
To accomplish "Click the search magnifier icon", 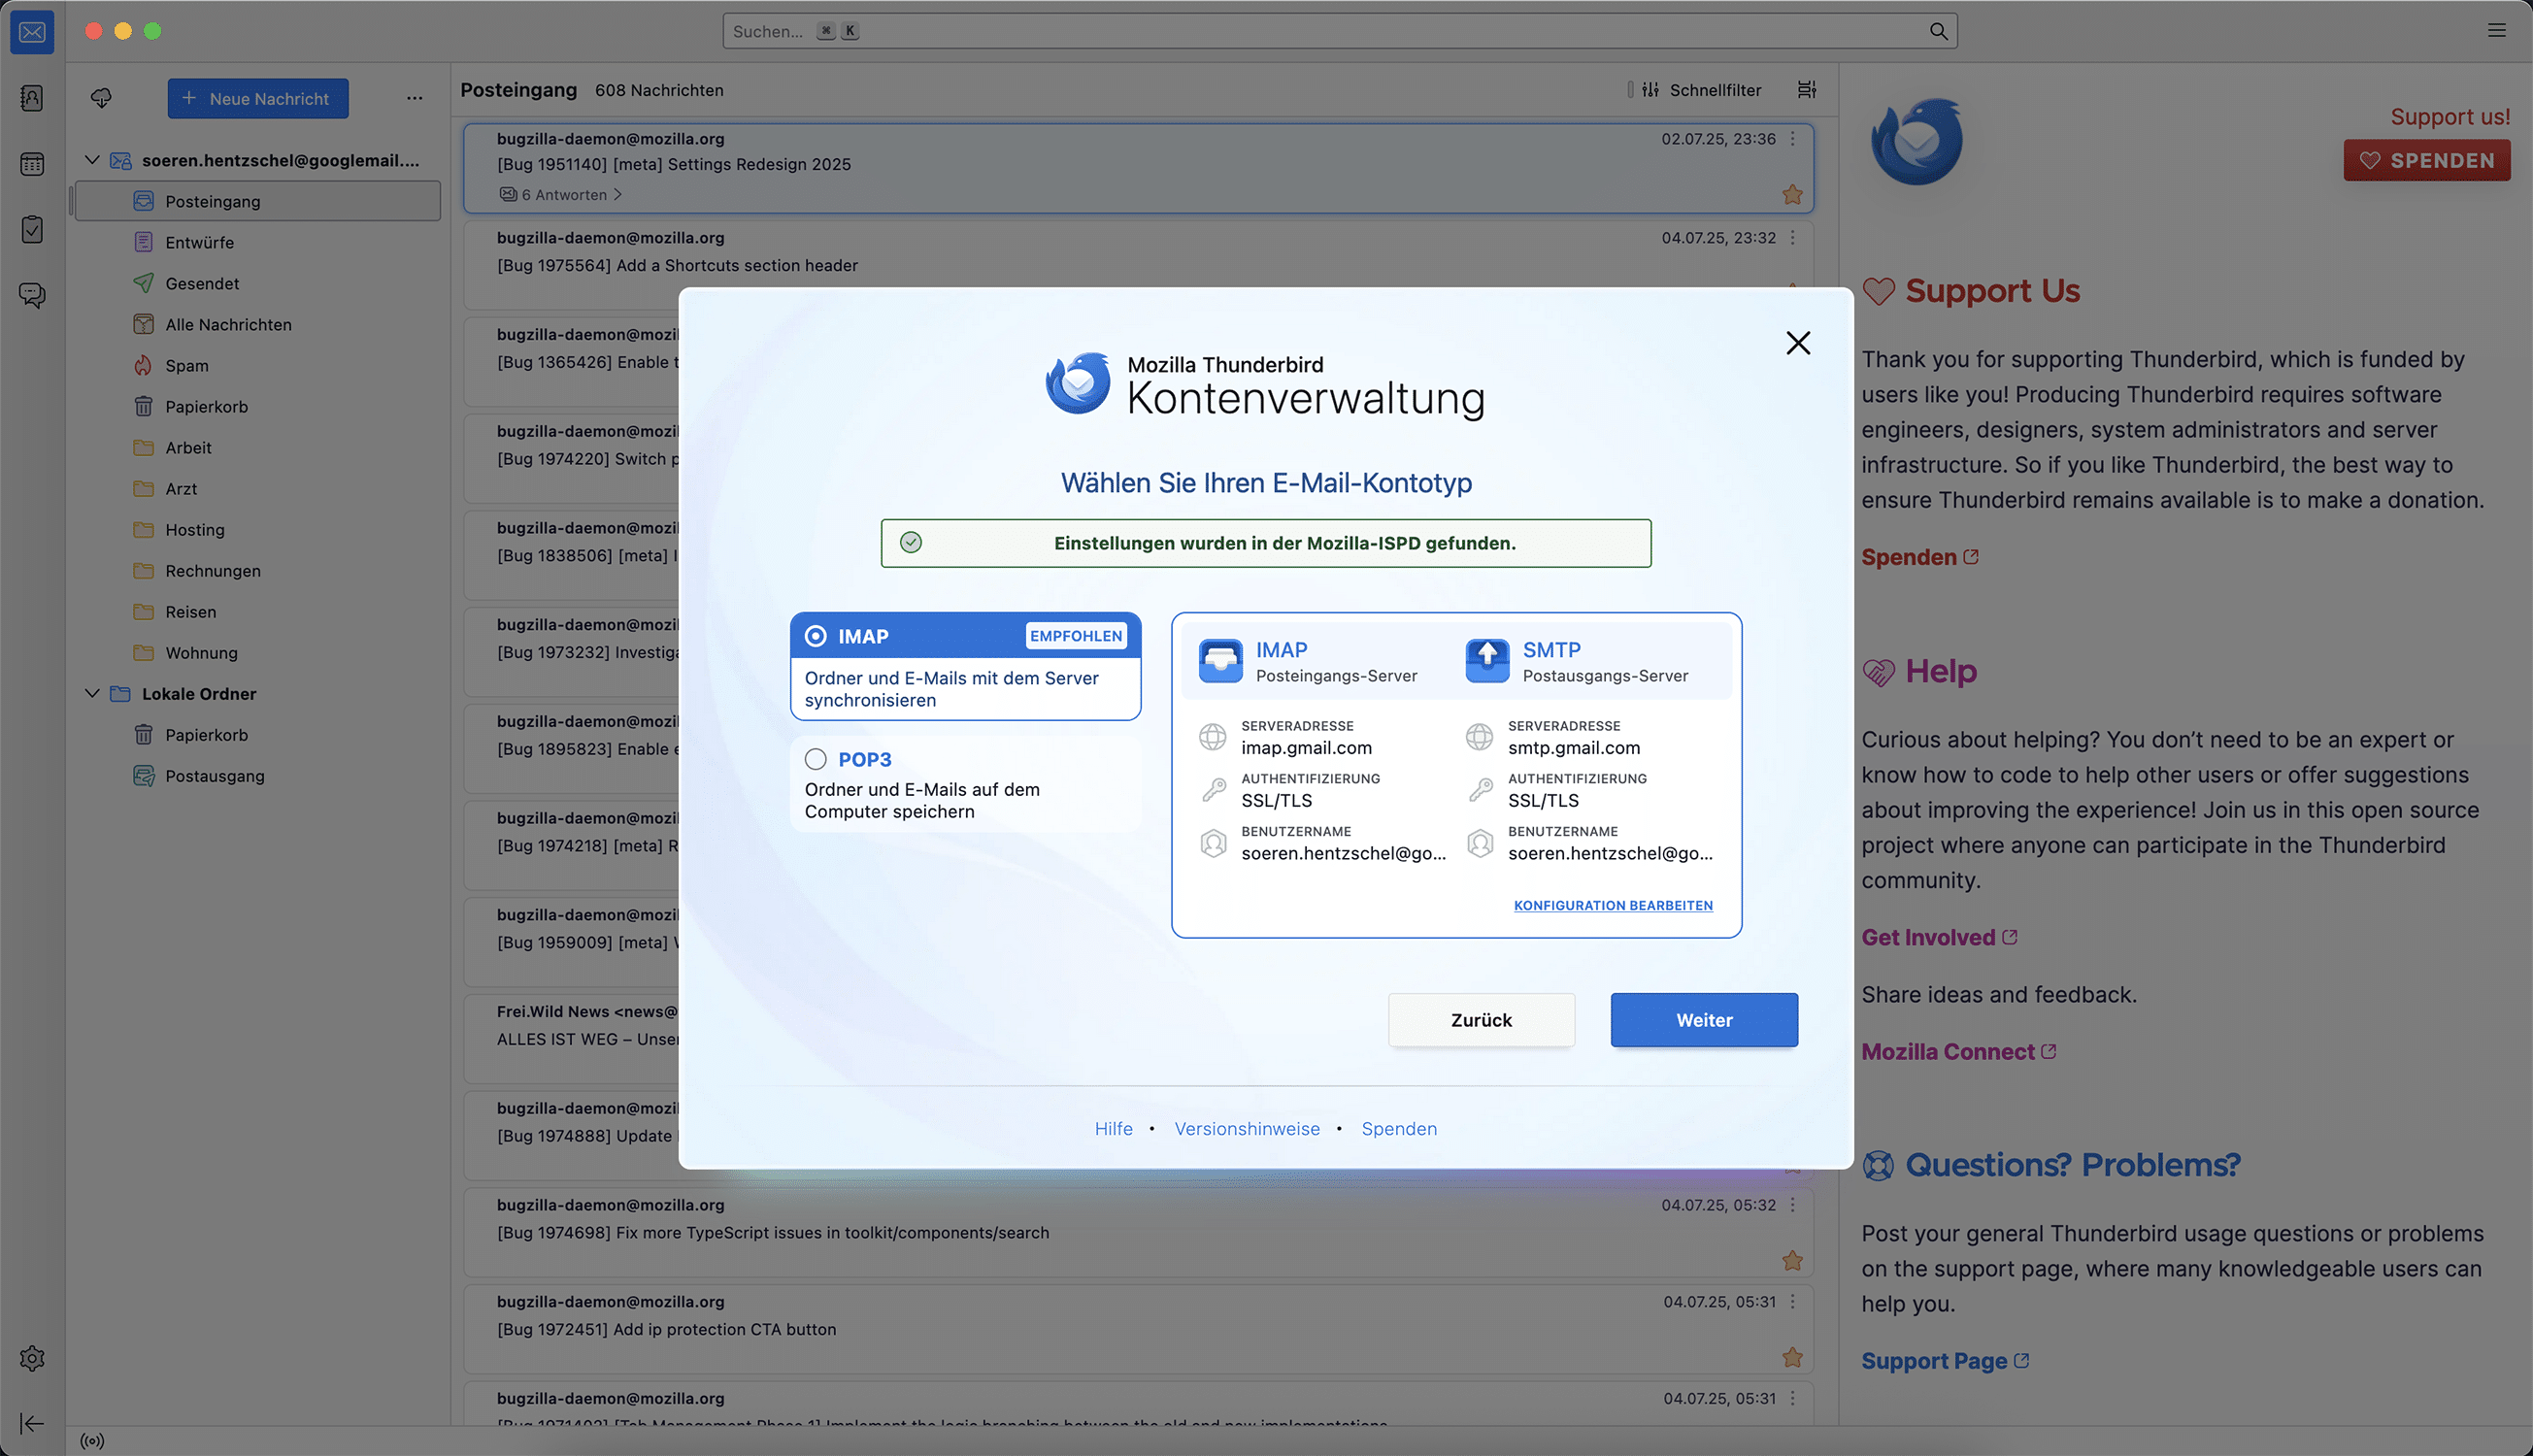I will (x=1938, y=31).
